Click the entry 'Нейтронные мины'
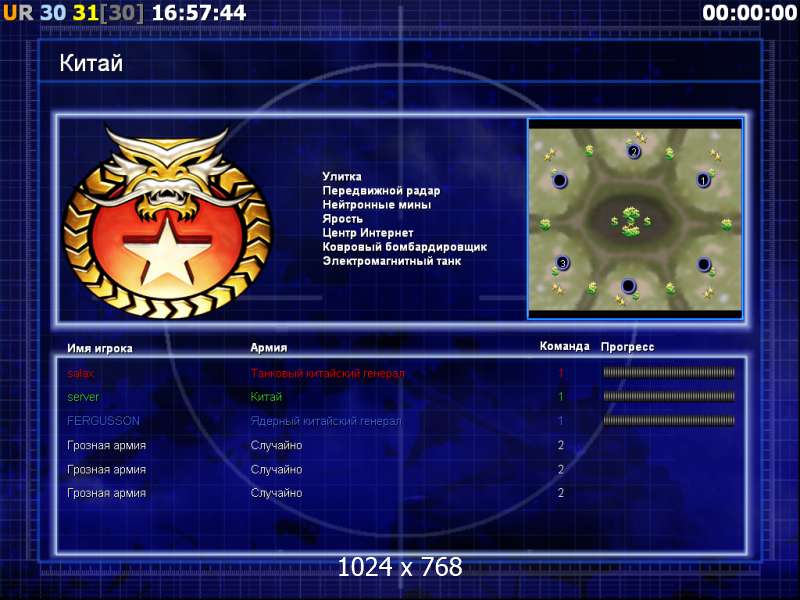 pos(377,205)
